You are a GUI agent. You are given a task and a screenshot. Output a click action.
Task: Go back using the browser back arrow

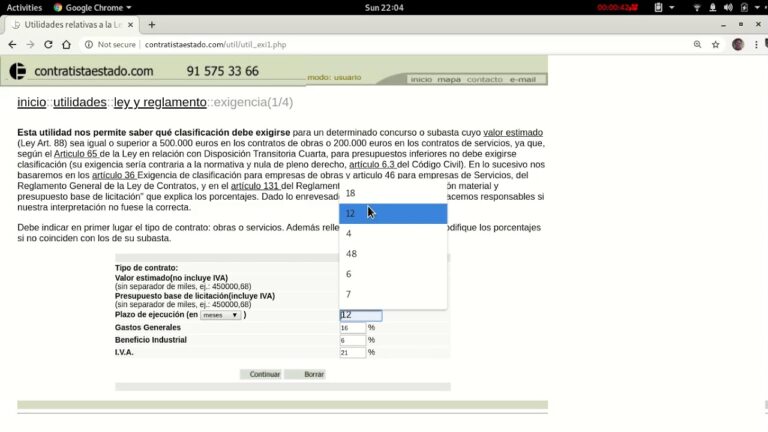click(x=12, y=45)
